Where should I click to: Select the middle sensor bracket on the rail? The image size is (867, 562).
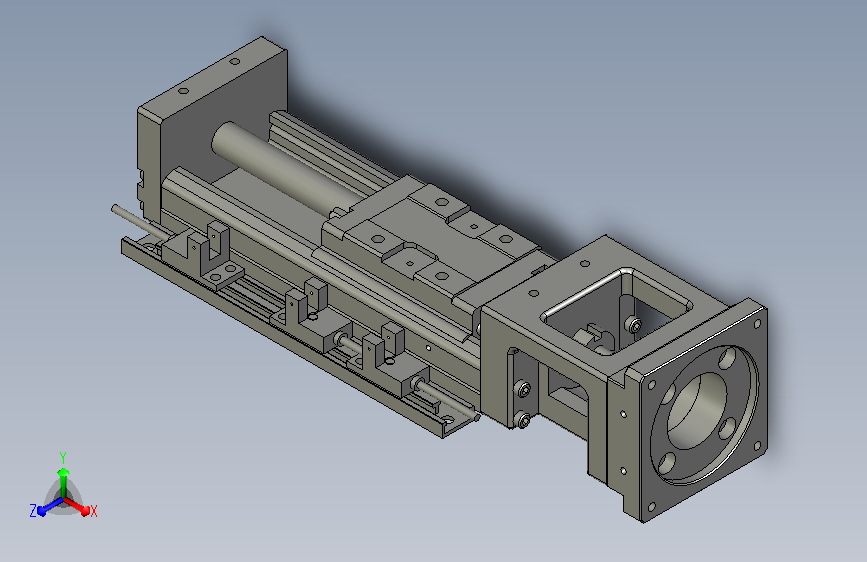coord(312,316)
